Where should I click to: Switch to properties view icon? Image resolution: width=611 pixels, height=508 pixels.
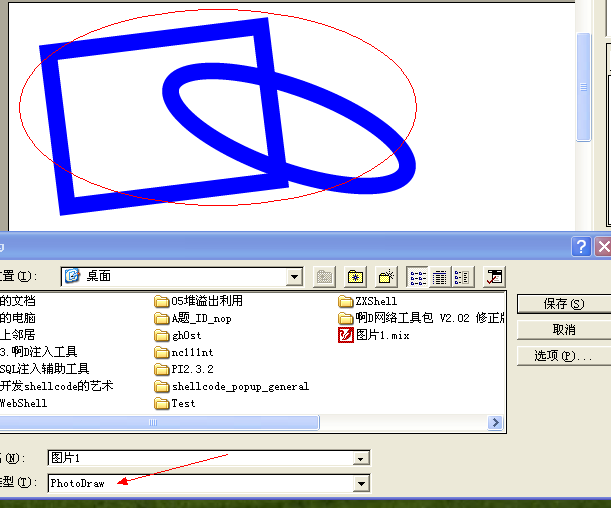[462, 277]
